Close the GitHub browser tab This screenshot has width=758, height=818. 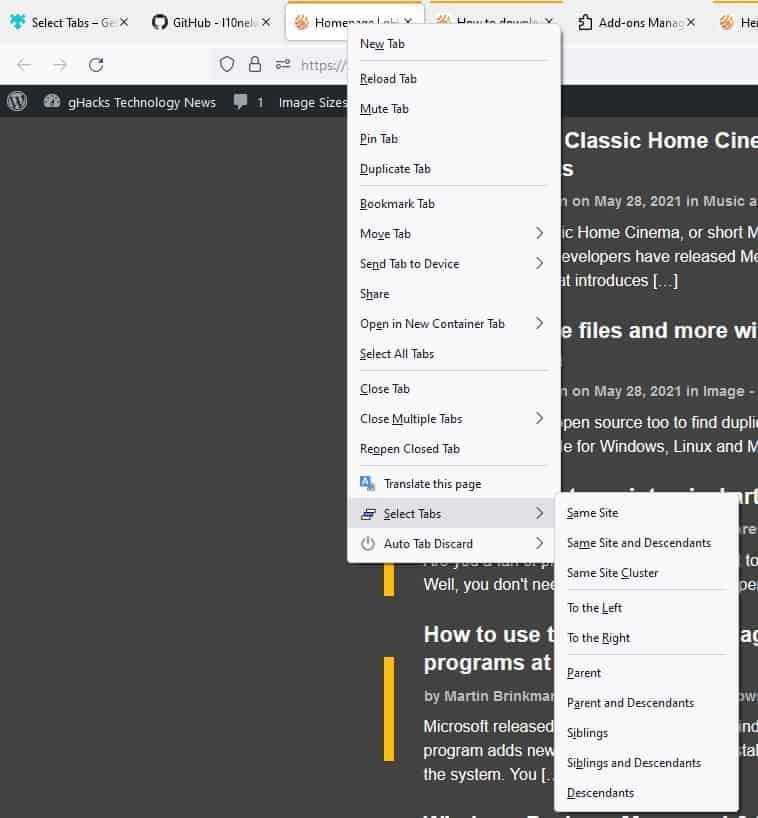266,22
